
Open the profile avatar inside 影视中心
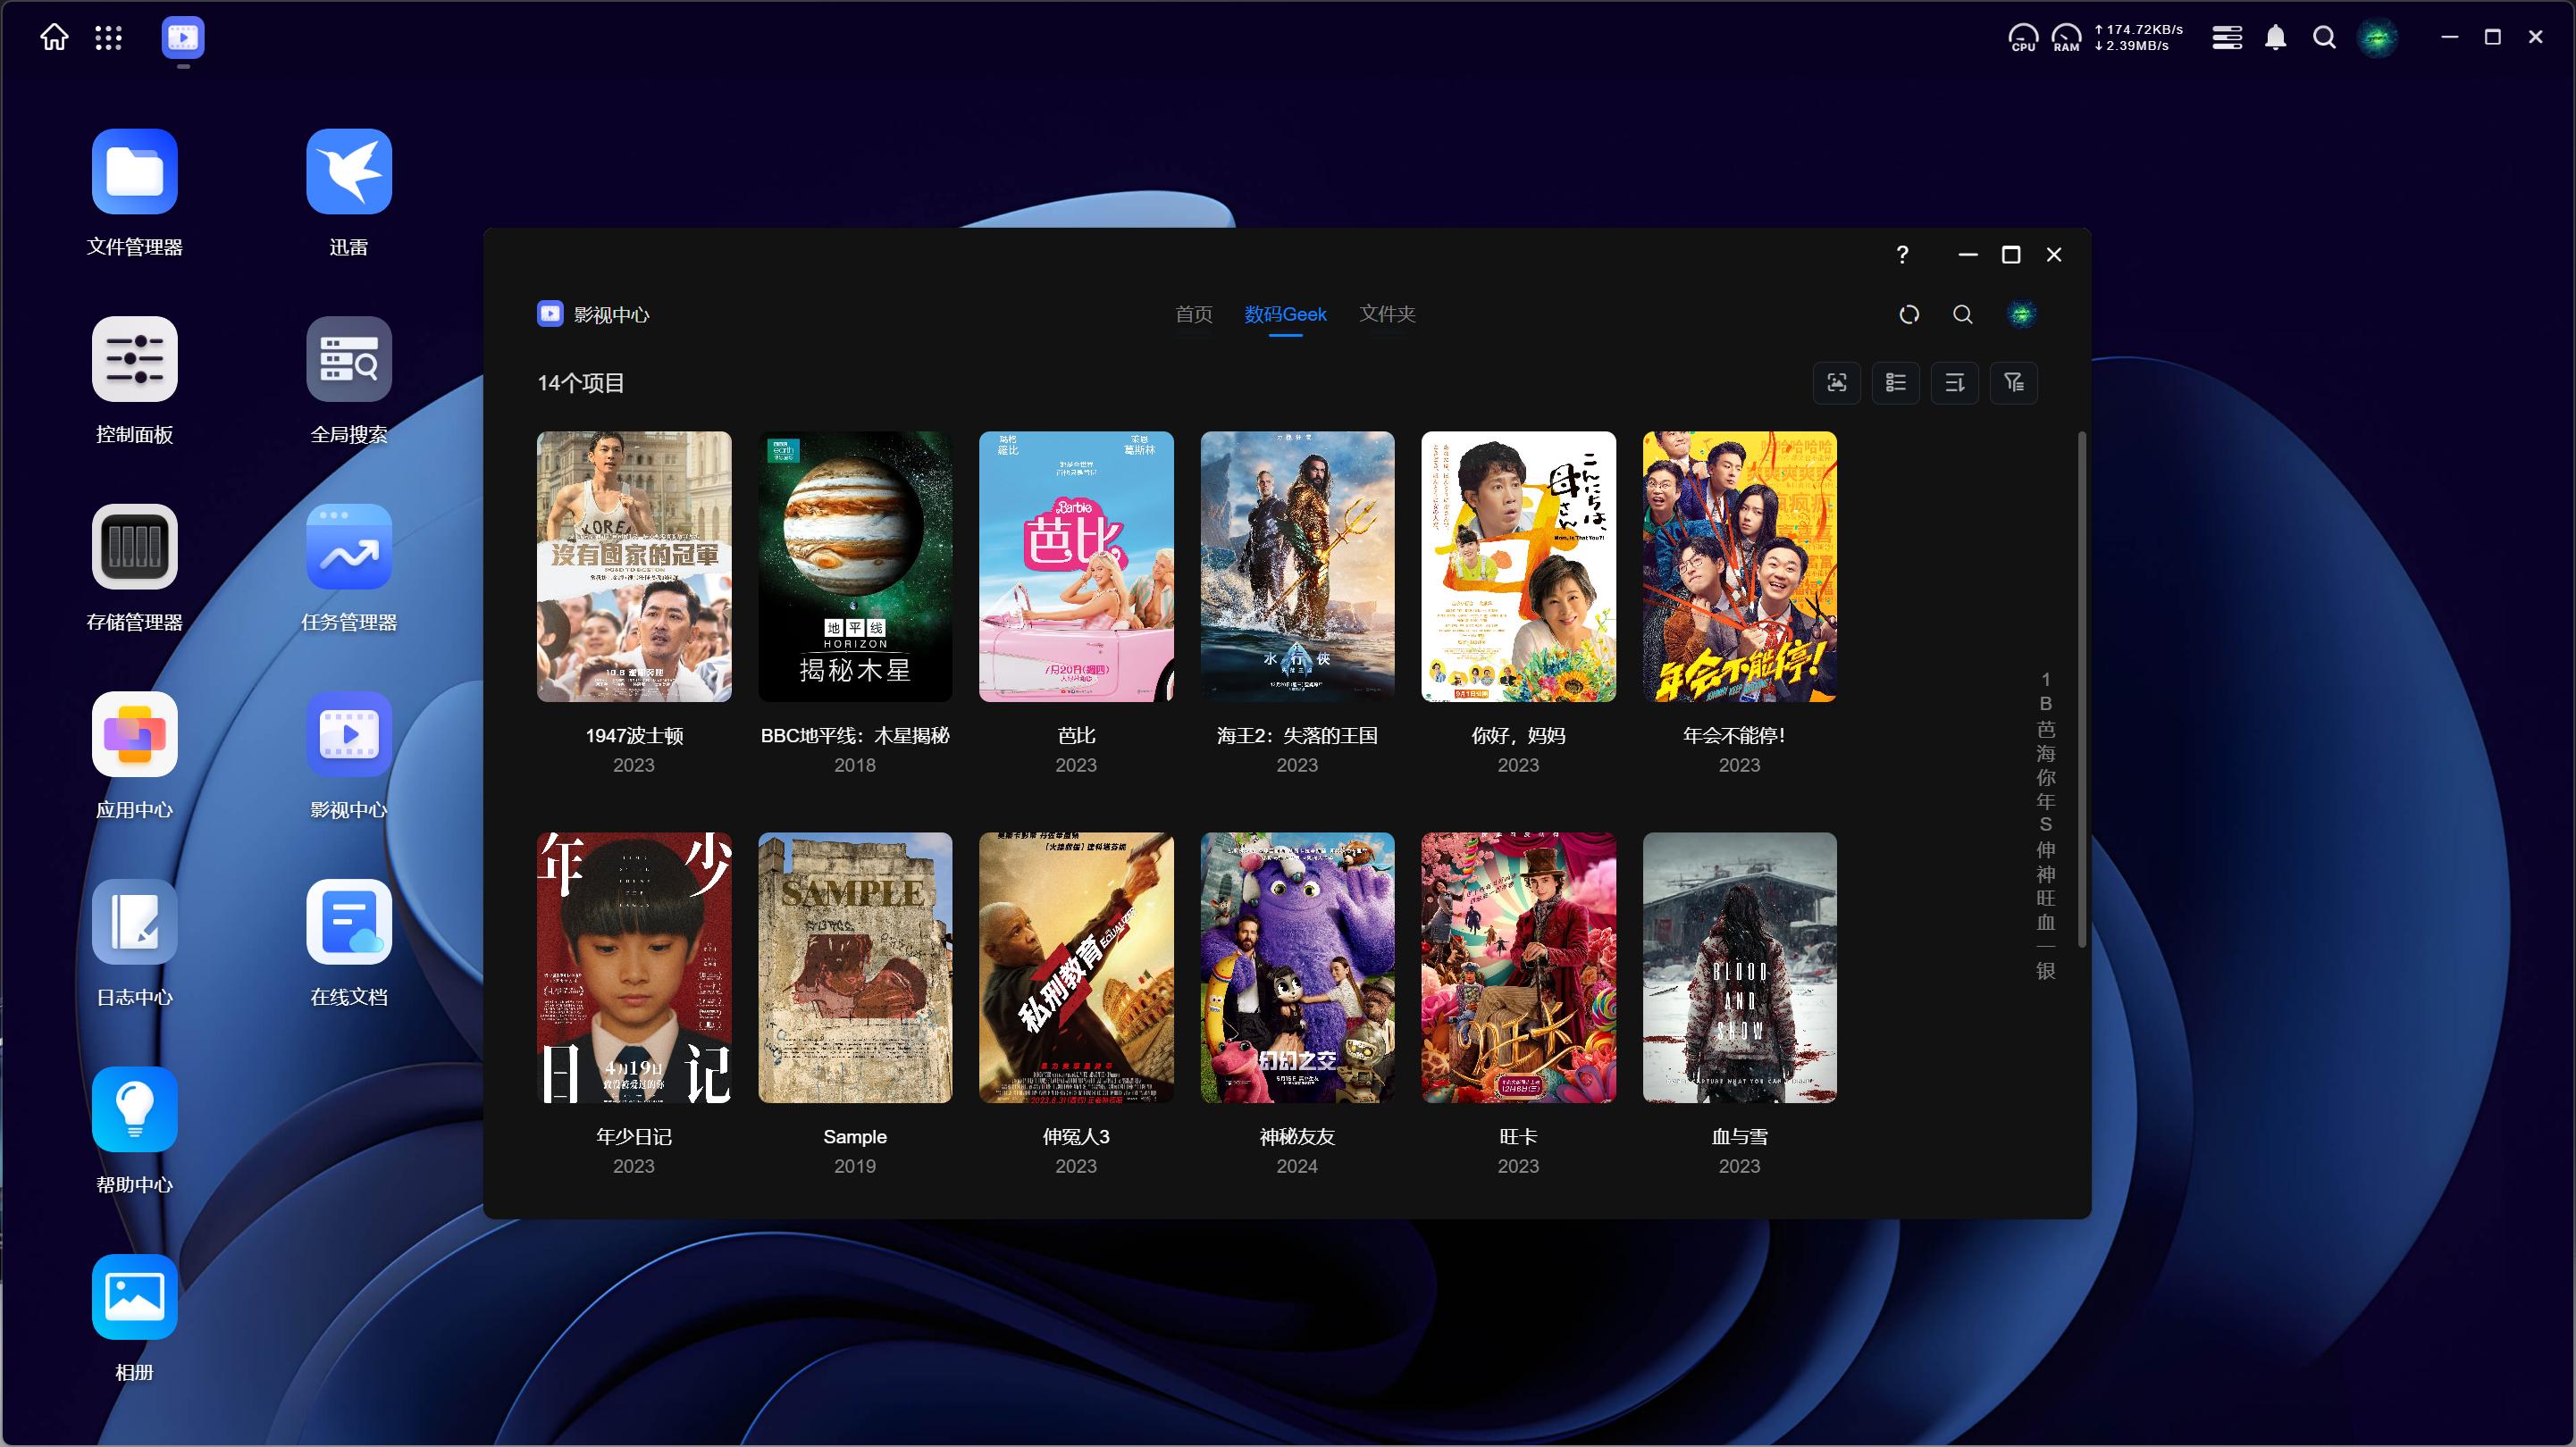pos(2021,314)
